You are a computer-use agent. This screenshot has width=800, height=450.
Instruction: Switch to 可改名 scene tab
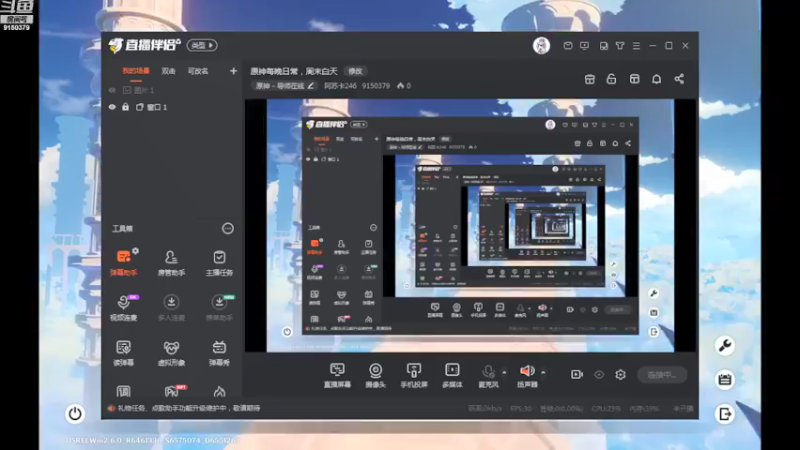(198, 71)
